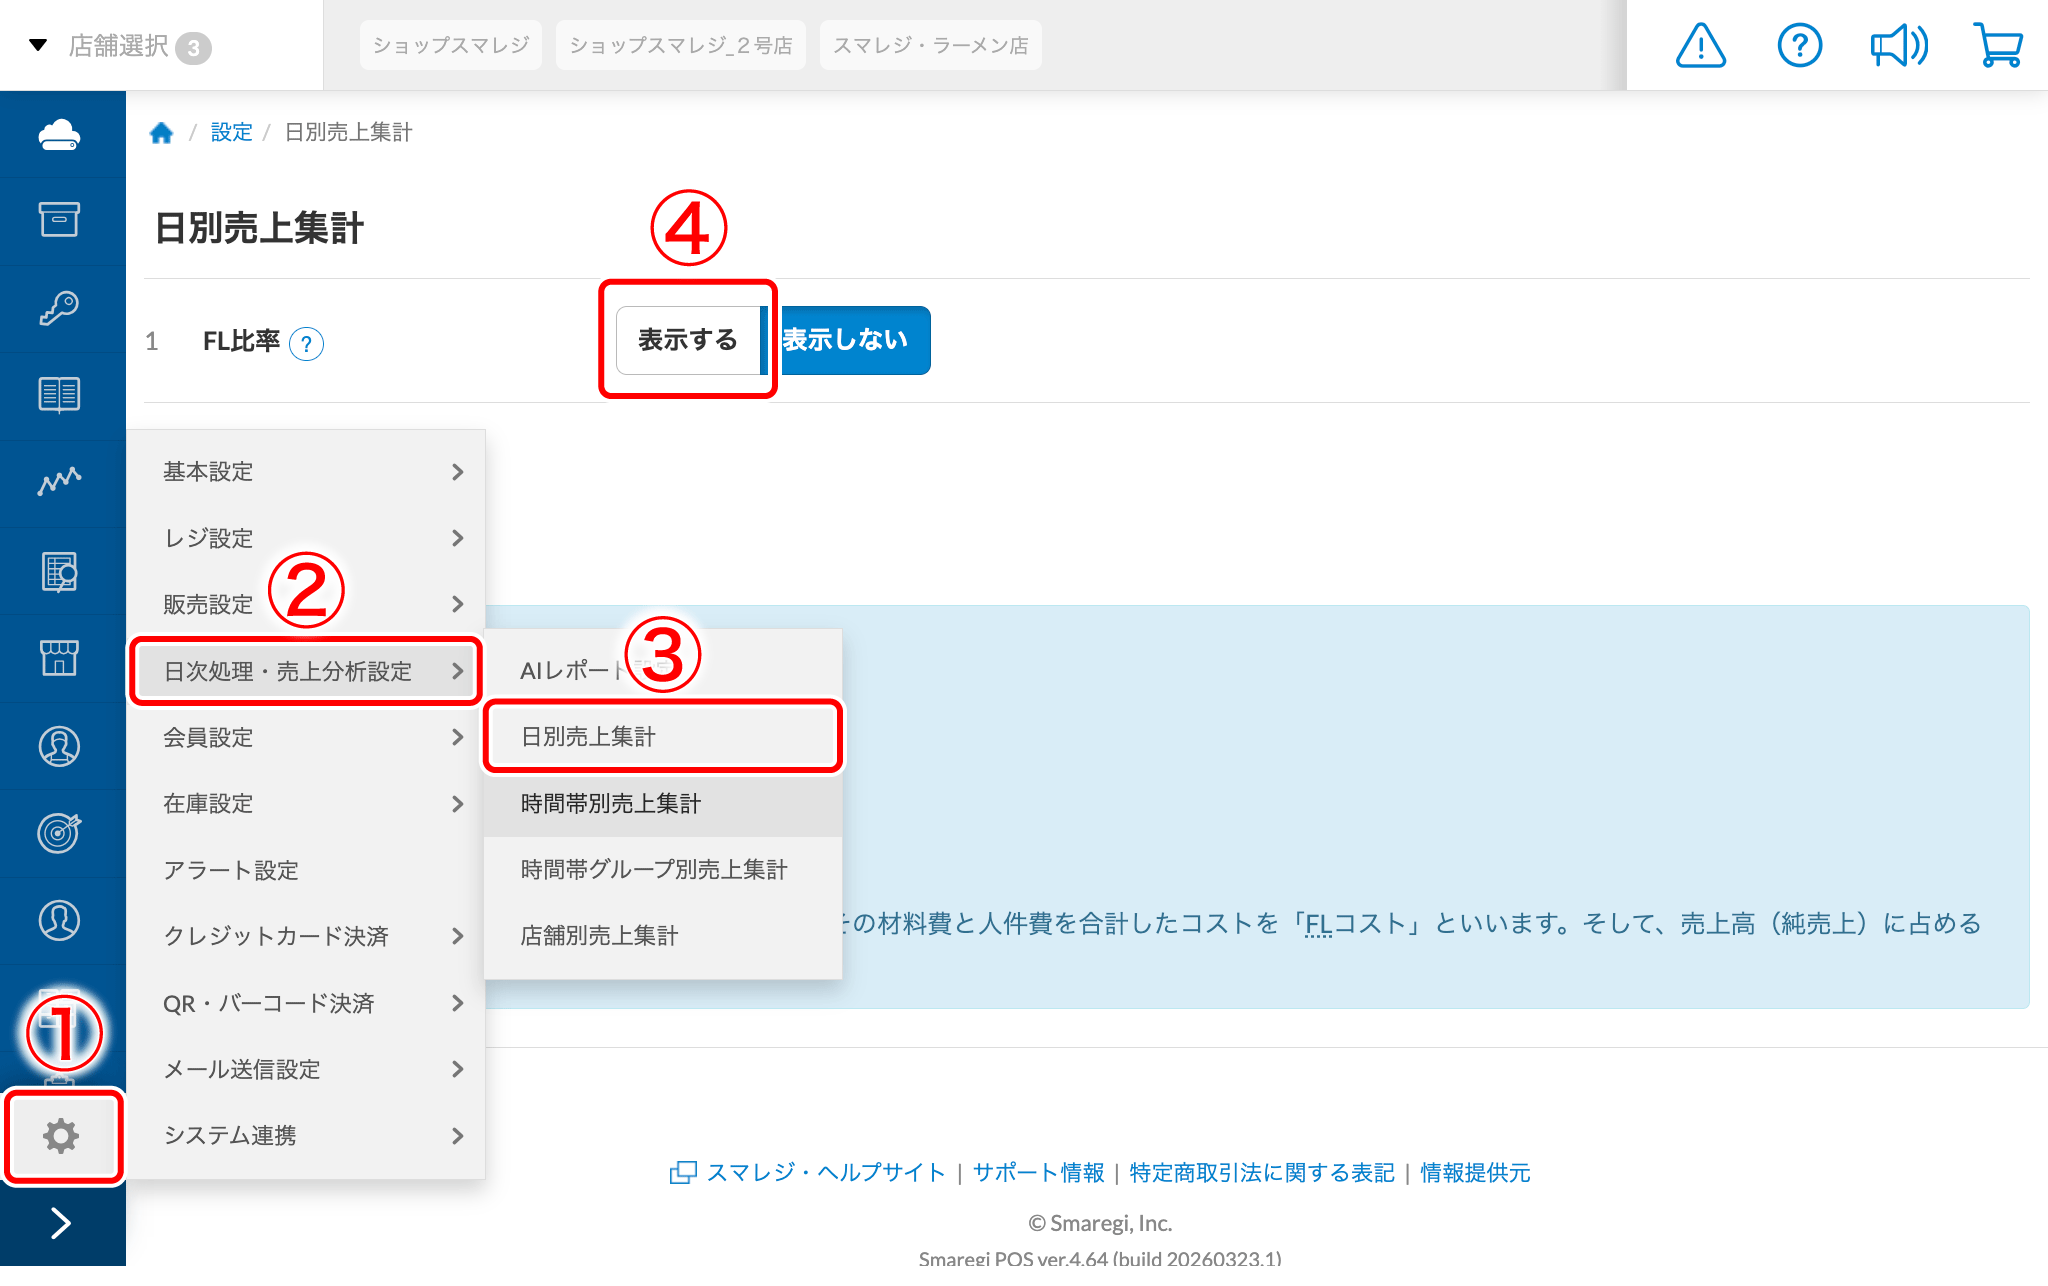Image resolution: width=2048 pixels, height=1286 pixels.
Task: Select the product box icon in sidebar
Action: pyautogui.click(x=62, y=221)
